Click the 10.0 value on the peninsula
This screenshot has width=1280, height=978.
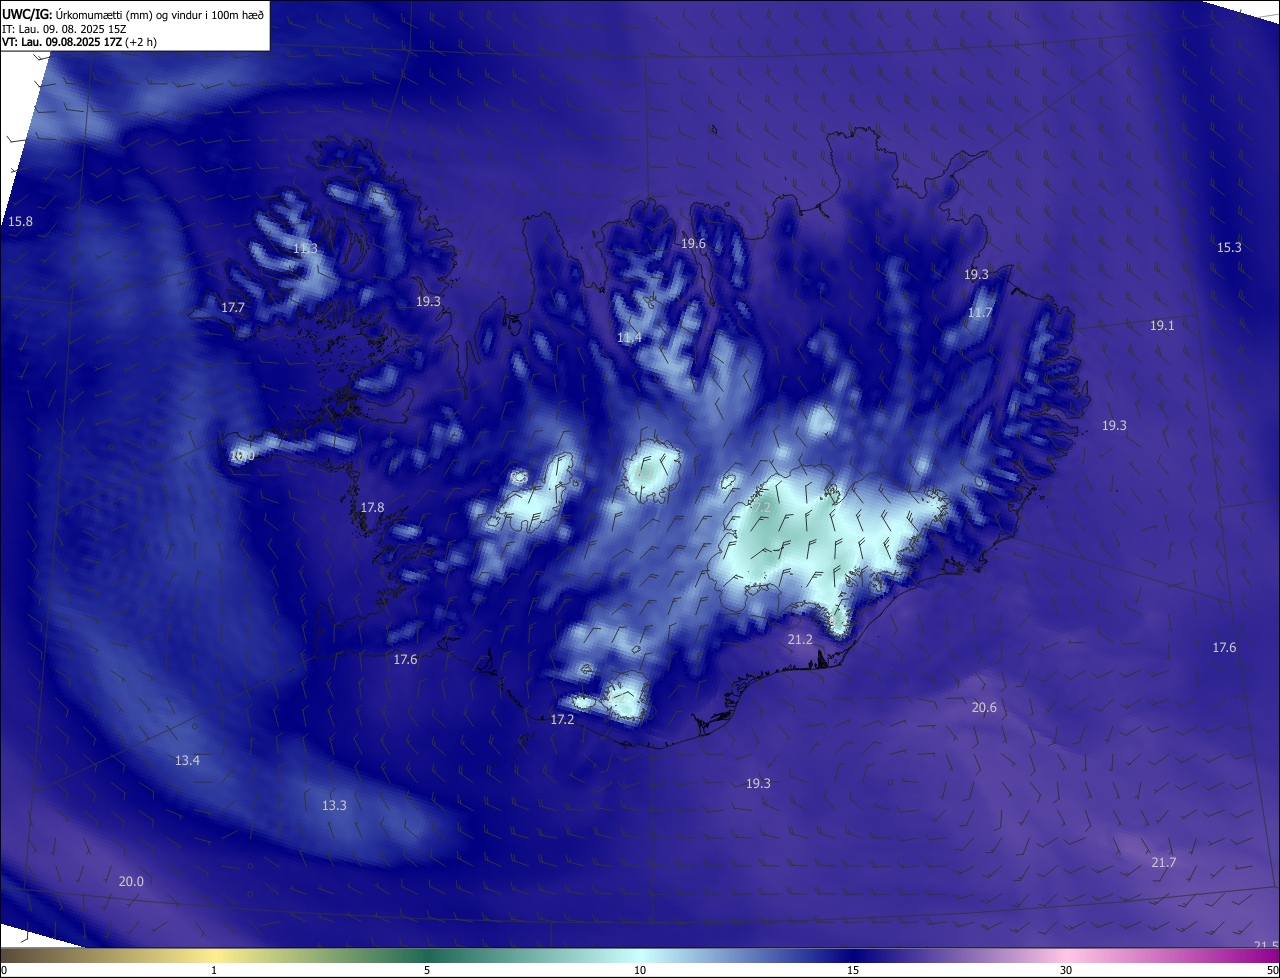point(243,456)
